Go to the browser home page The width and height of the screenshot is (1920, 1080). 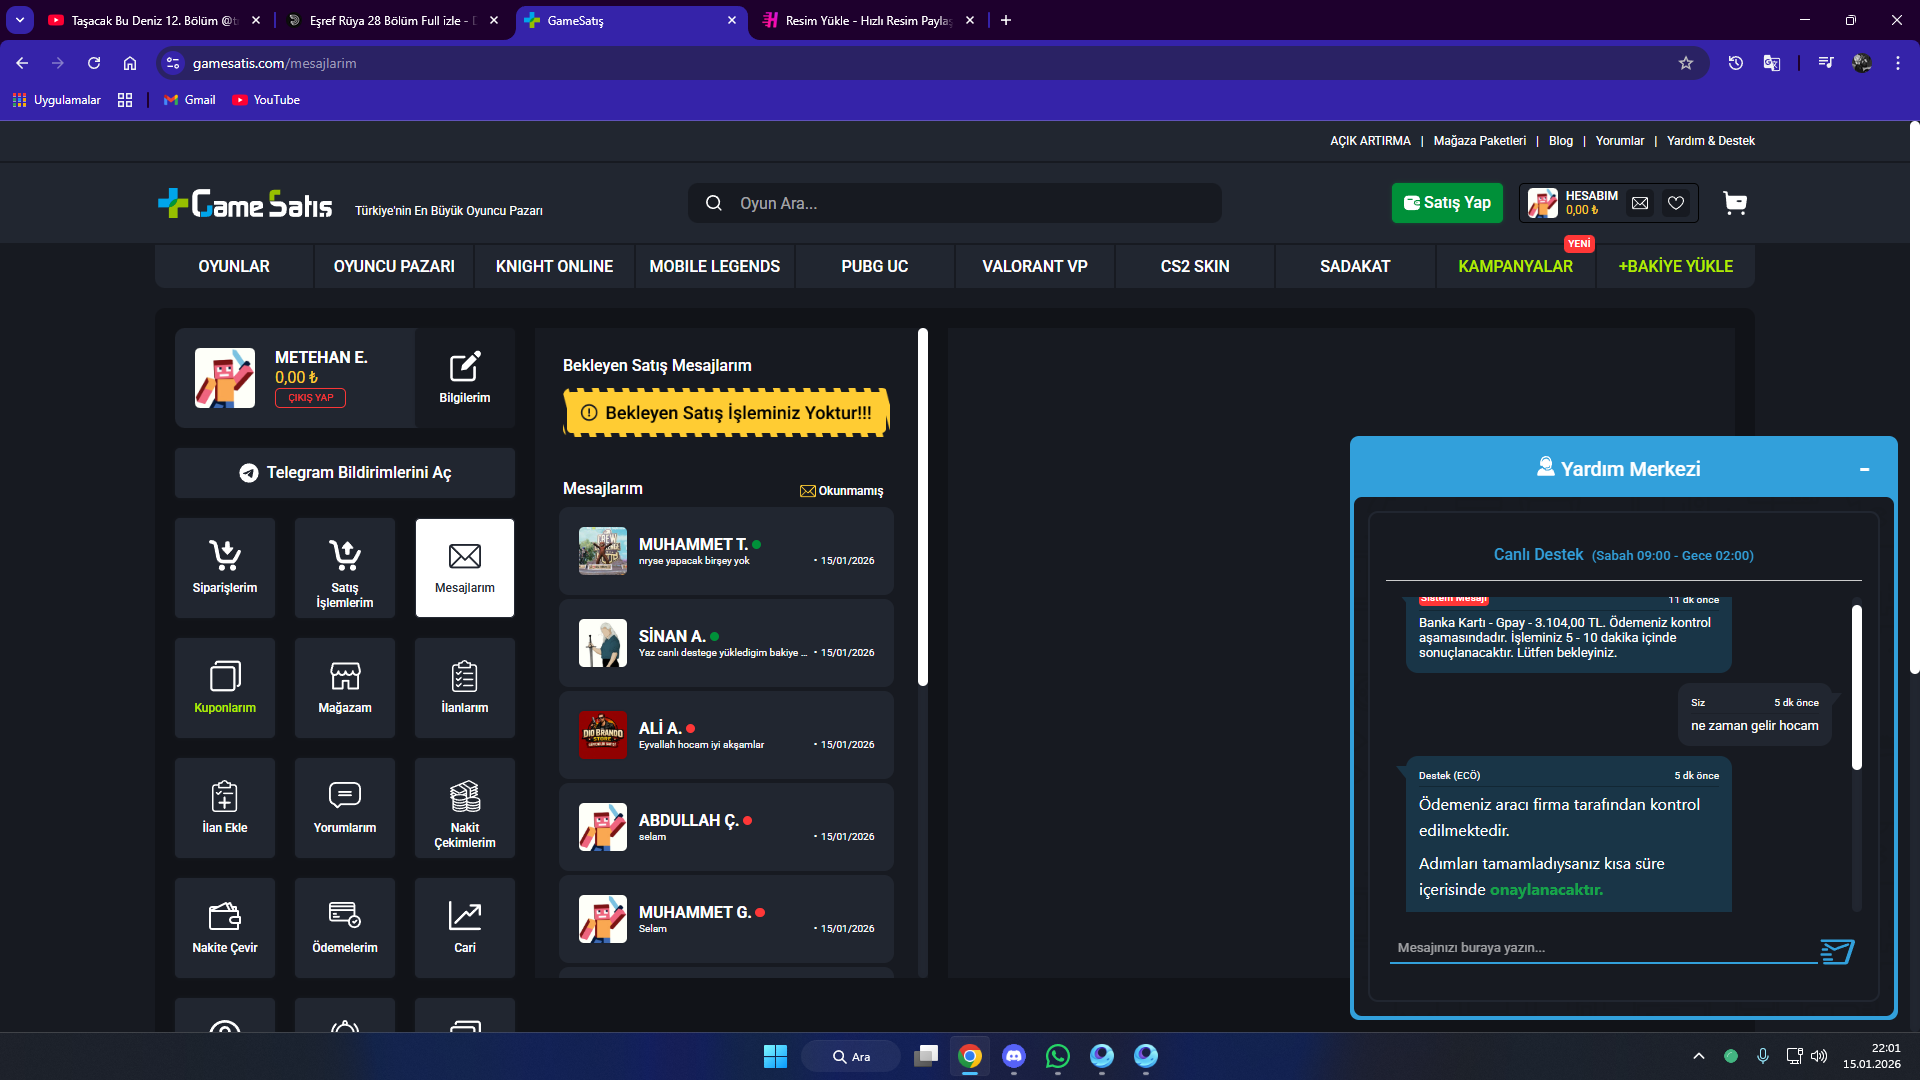[x=130, y=63]
